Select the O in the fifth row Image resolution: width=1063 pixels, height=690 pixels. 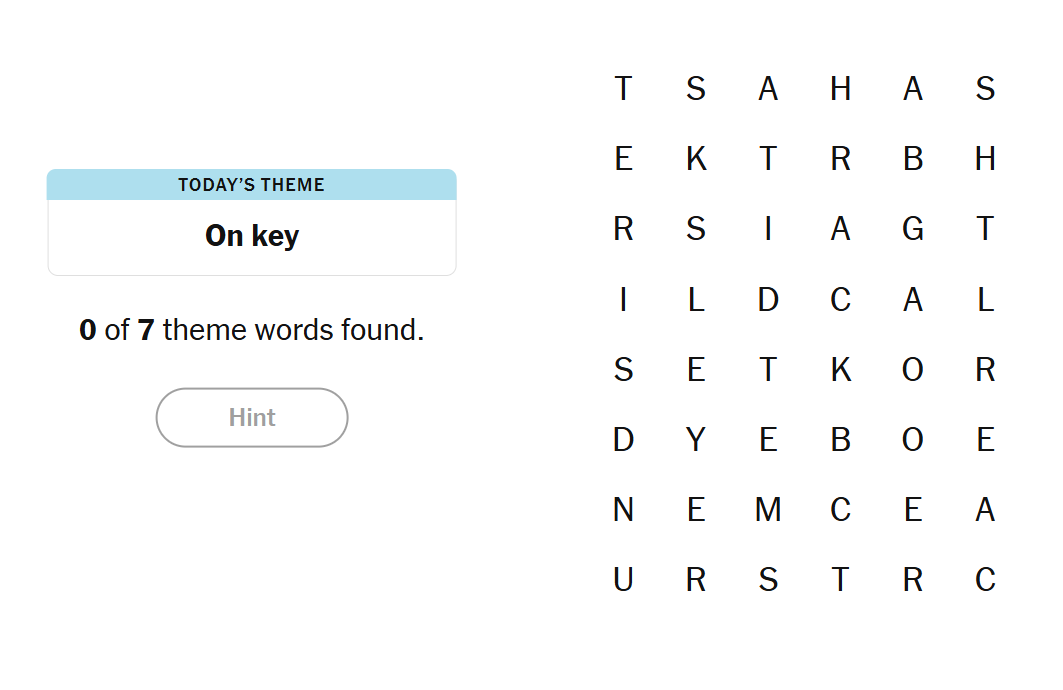pos(913,369)
